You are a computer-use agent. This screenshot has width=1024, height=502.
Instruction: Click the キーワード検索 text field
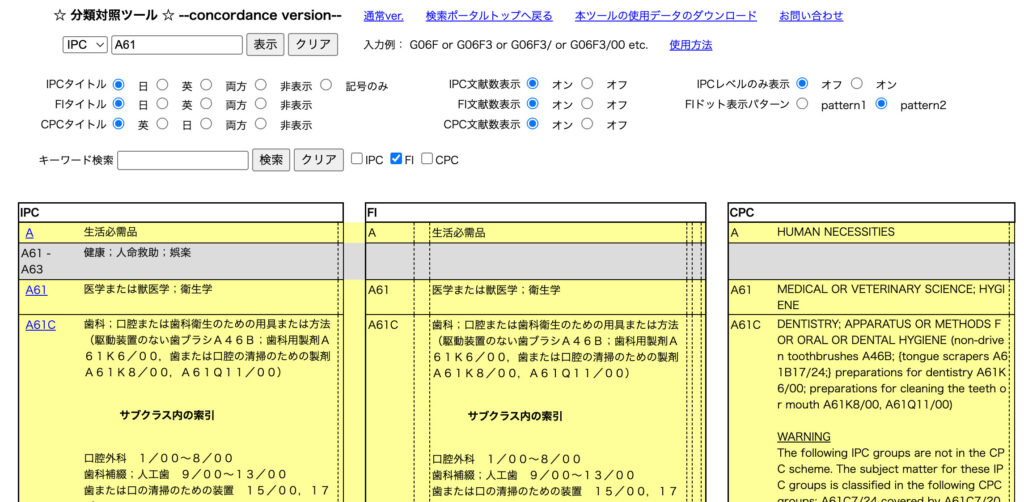(x=183, y=160)
